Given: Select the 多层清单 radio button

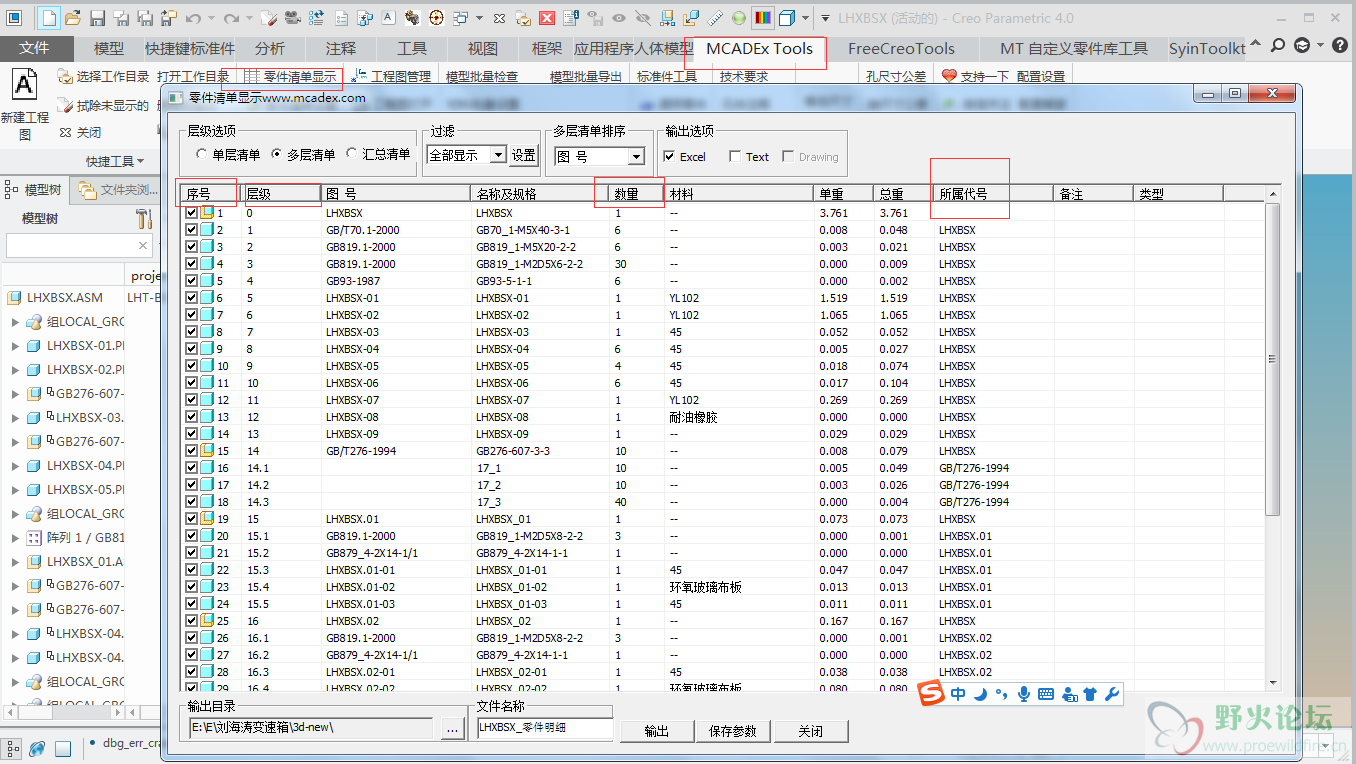Looking at the screenshot, I should pos(278,155).
